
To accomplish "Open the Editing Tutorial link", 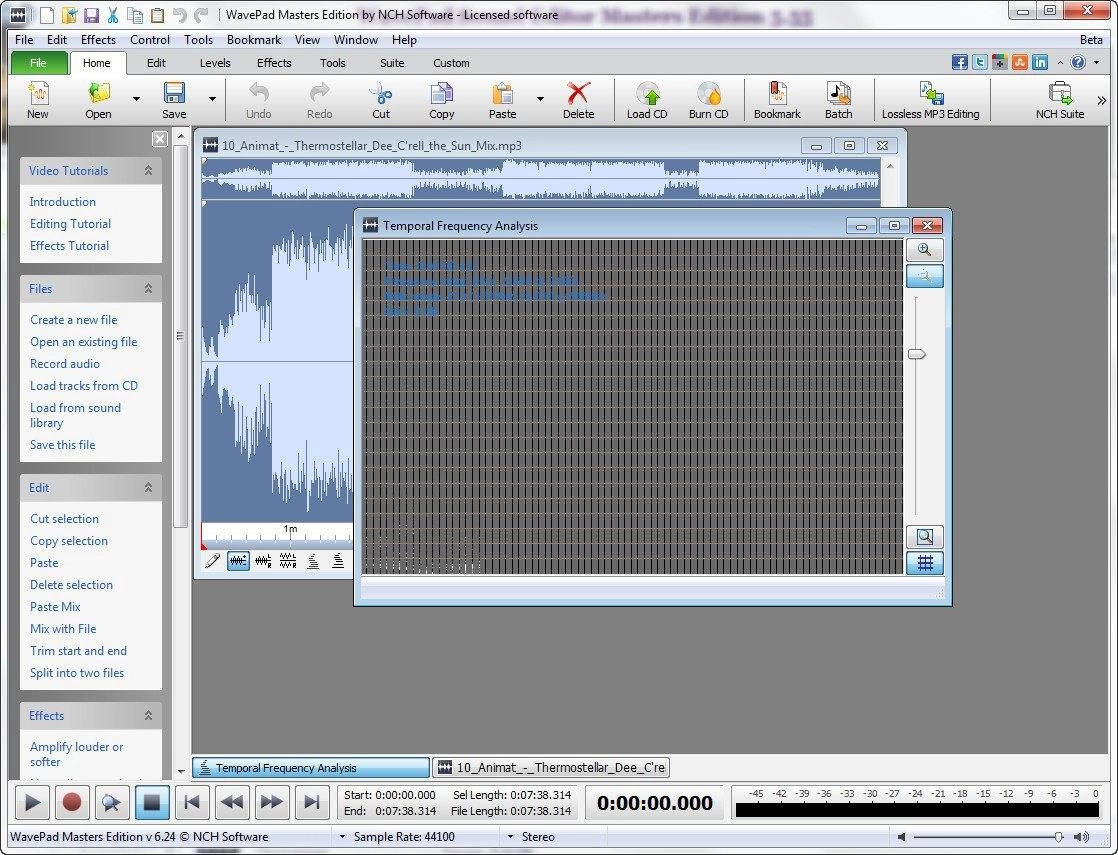I will click(71, 223).
